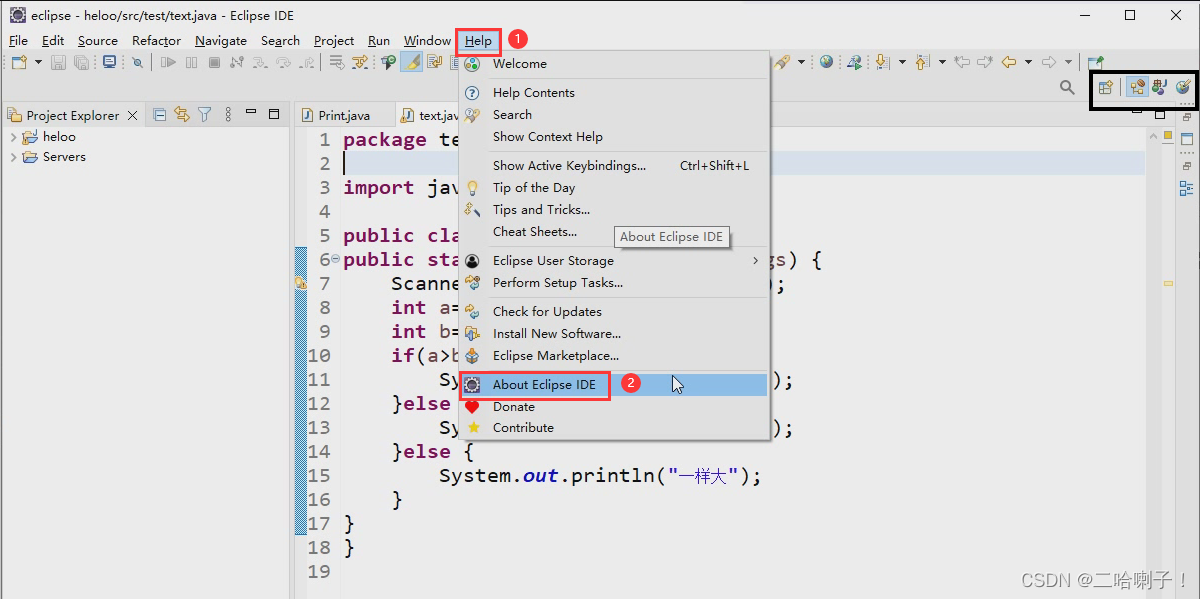The image size is (1200, 599).
Task: Select Show Active Keybindings menu item
Action: click(x=614, y=165)
